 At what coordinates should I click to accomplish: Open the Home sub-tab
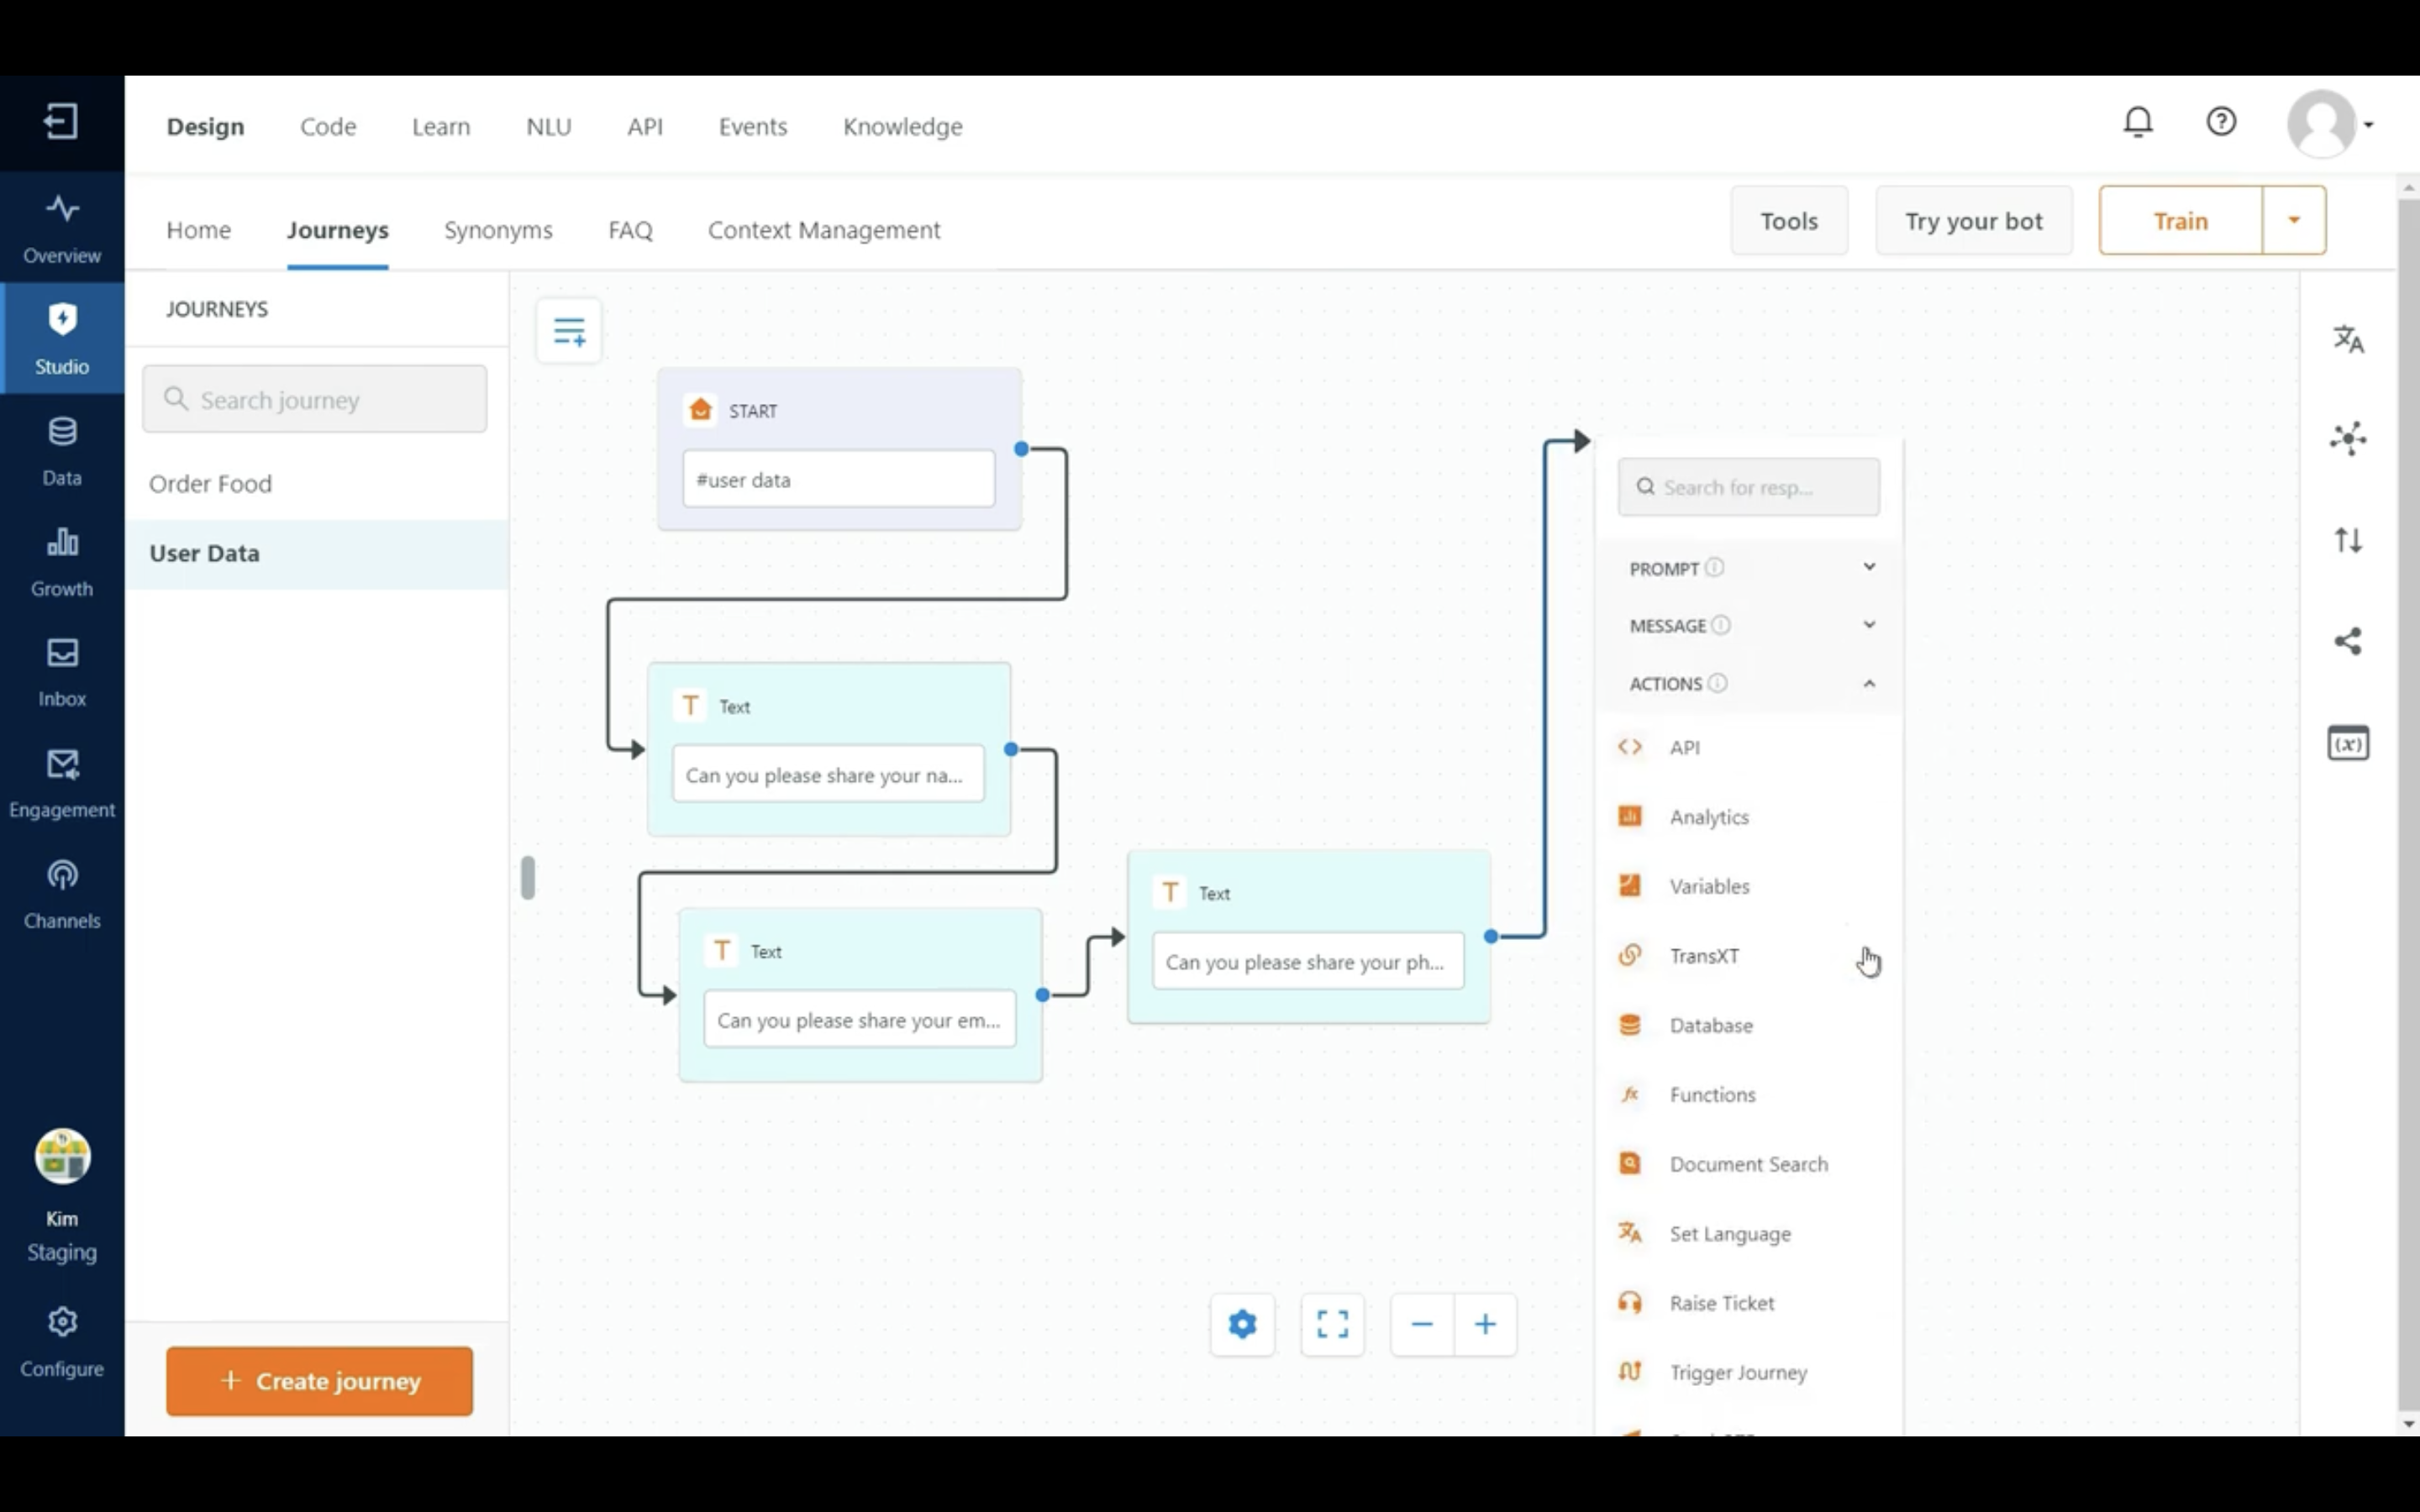pyautogui.click(x=199, y=230)
